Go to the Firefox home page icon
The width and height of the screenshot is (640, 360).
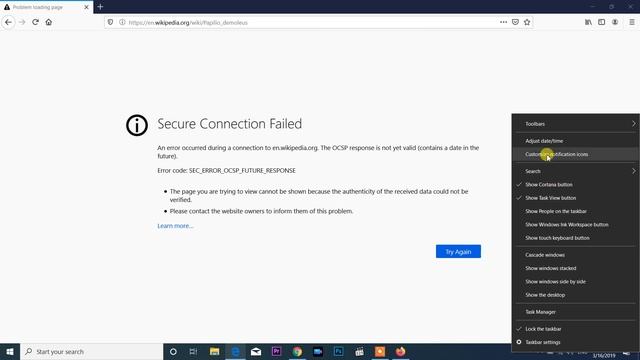[x=49, y=22]
